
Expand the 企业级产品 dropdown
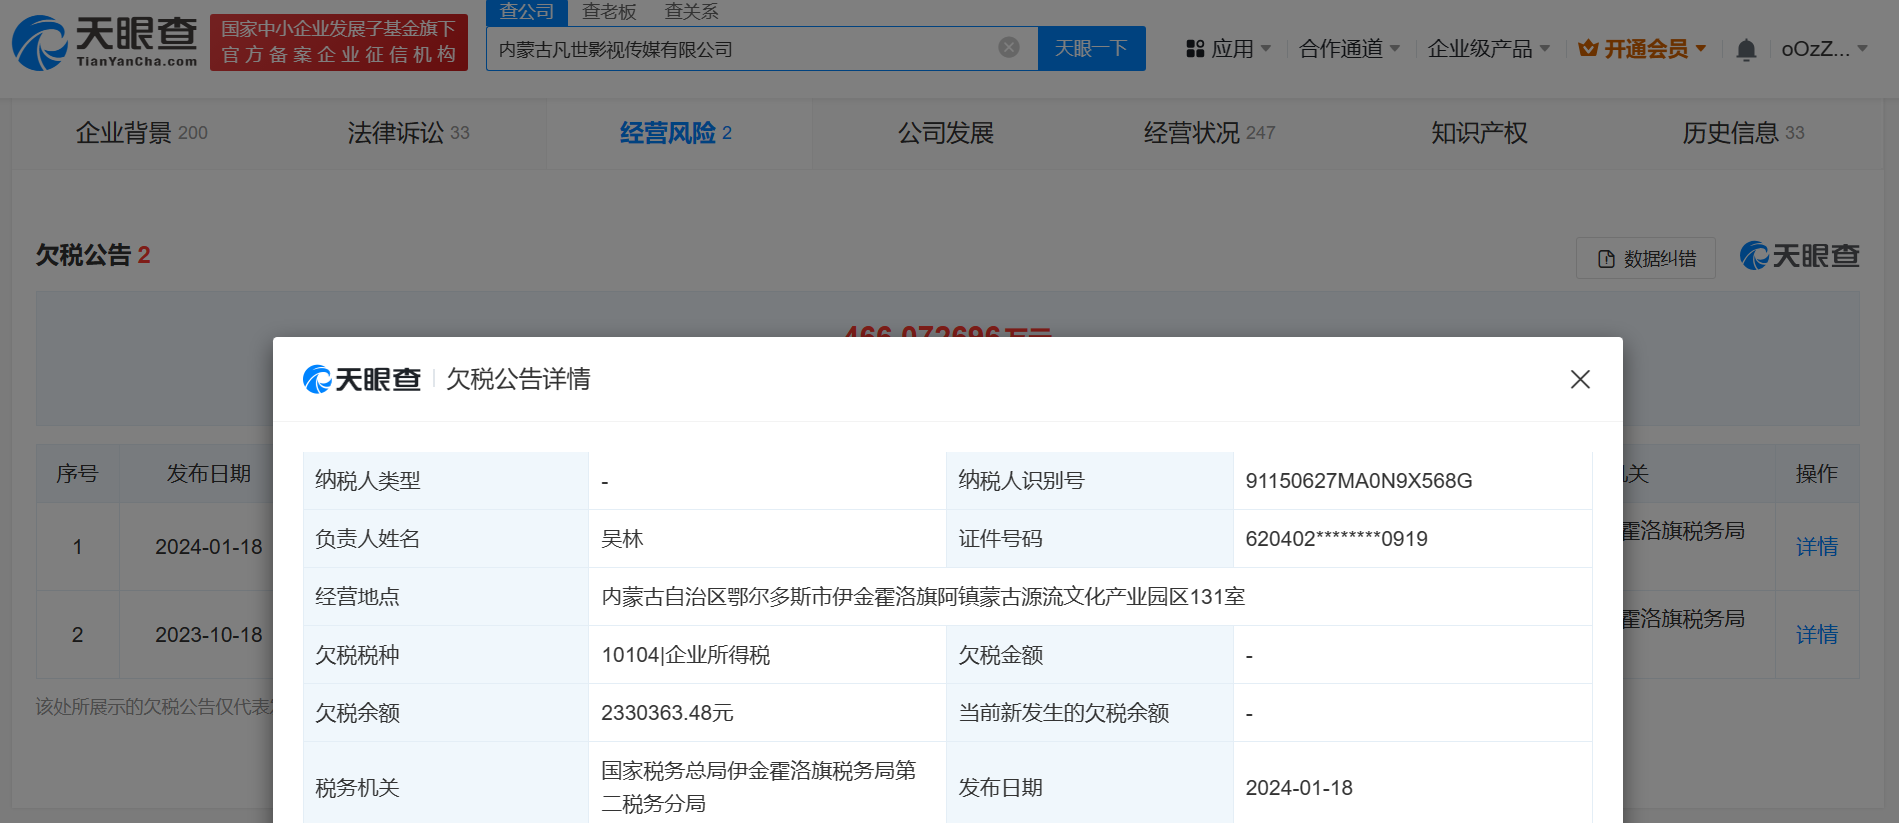[x=1488, y=48]
